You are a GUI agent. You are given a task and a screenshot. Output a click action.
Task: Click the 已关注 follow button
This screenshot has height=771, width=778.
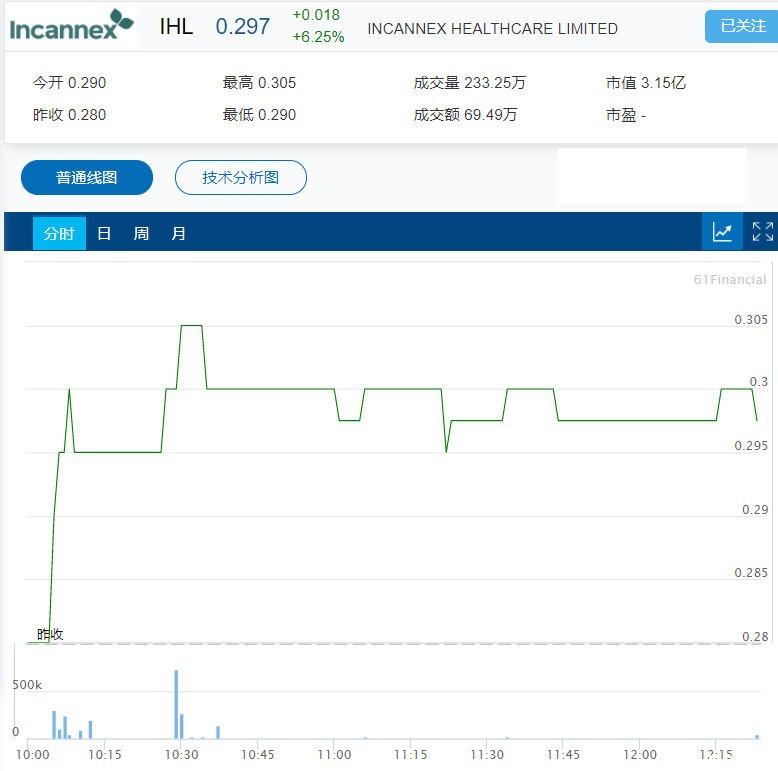742,26
